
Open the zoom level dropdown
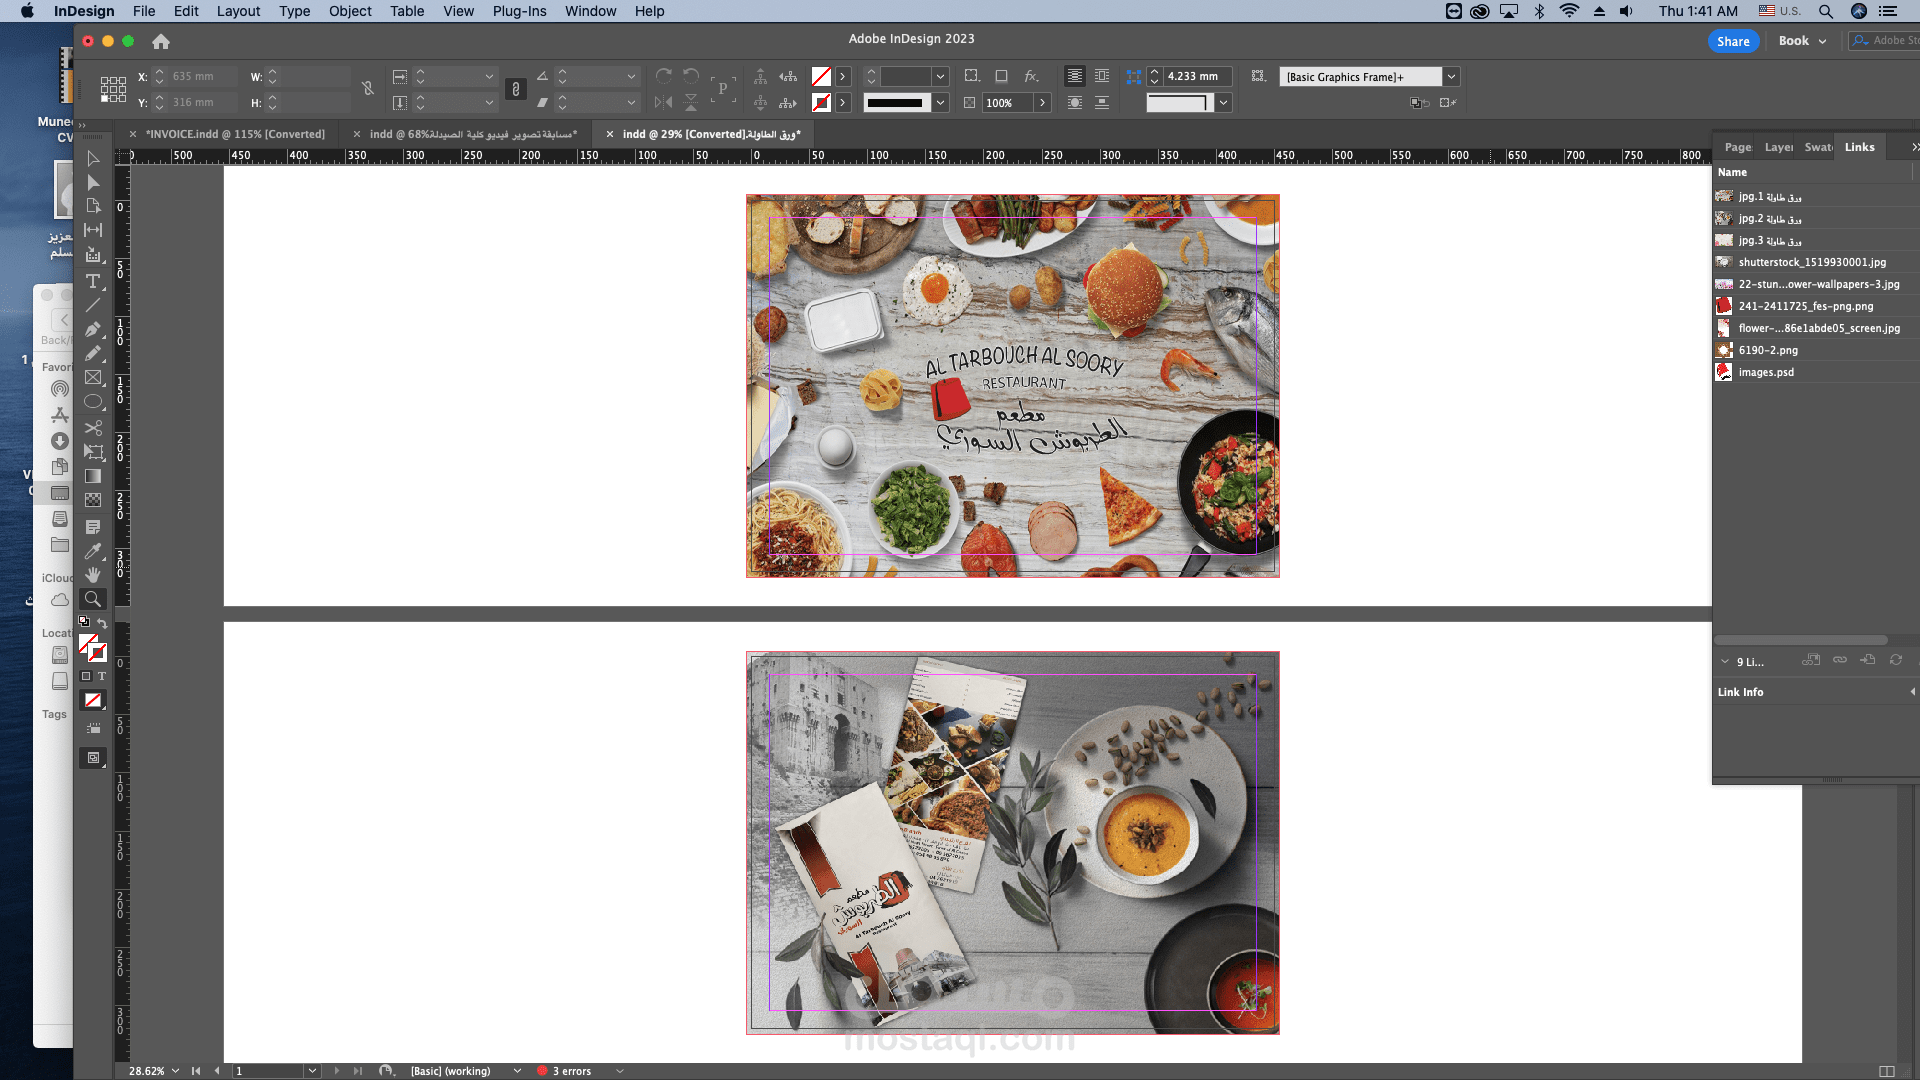pyautogui.click(x=176, y=1071)
